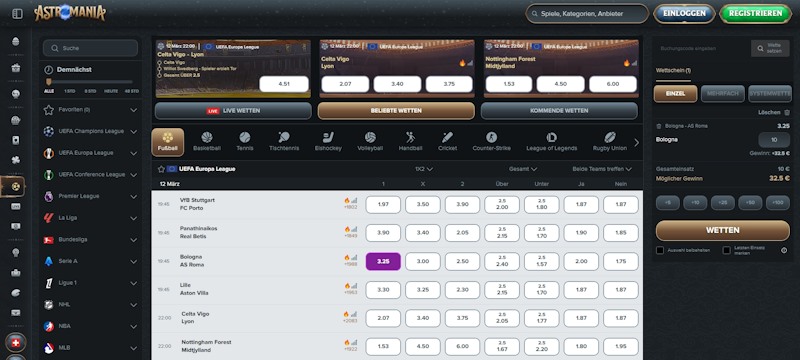
Task: Toggle the sidebar panel icon
Action: pos(17,14)
